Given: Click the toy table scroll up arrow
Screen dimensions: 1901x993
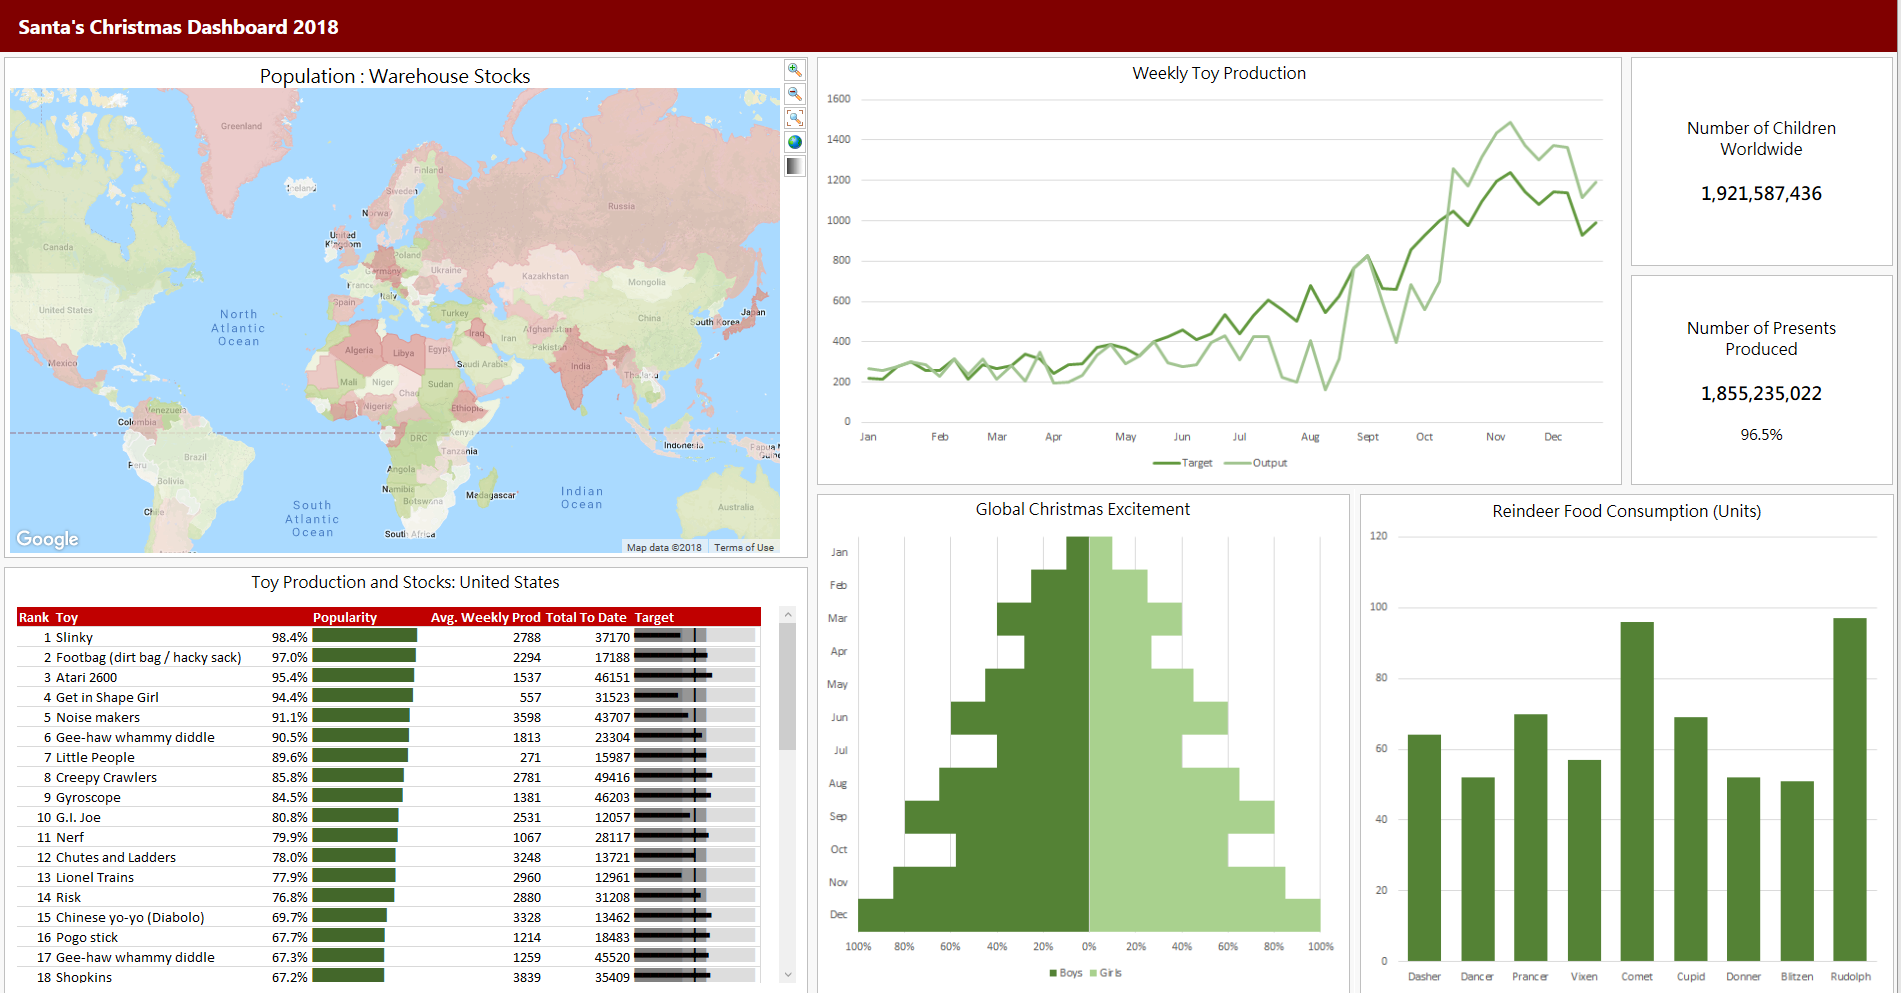Looking at the screenshot, I should pos(788,615).
